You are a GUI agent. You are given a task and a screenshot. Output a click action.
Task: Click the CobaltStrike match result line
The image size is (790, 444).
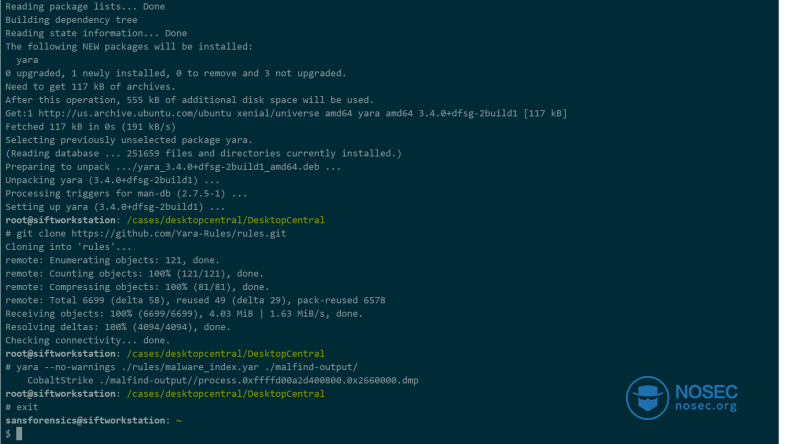[223, 380]
